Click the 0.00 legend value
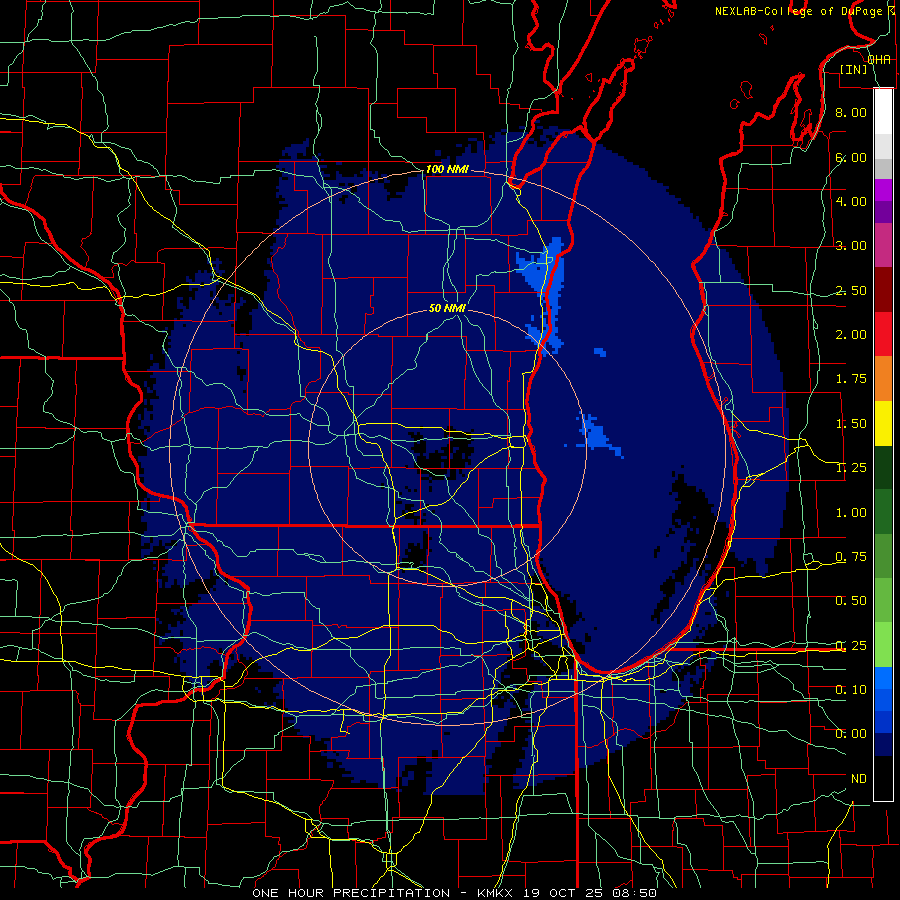Screen dimensions: 900x900 [x=851, y=734]
